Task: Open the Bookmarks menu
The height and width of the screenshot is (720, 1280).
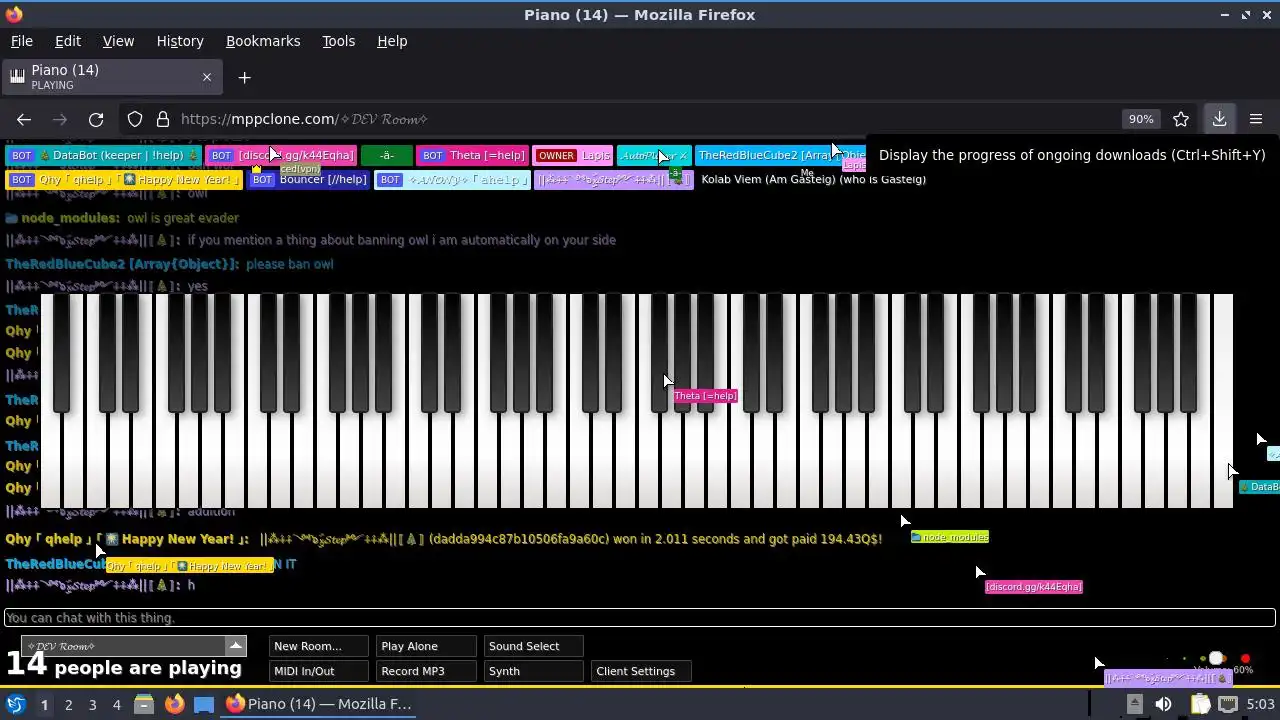Action: (x=263, y=41)
